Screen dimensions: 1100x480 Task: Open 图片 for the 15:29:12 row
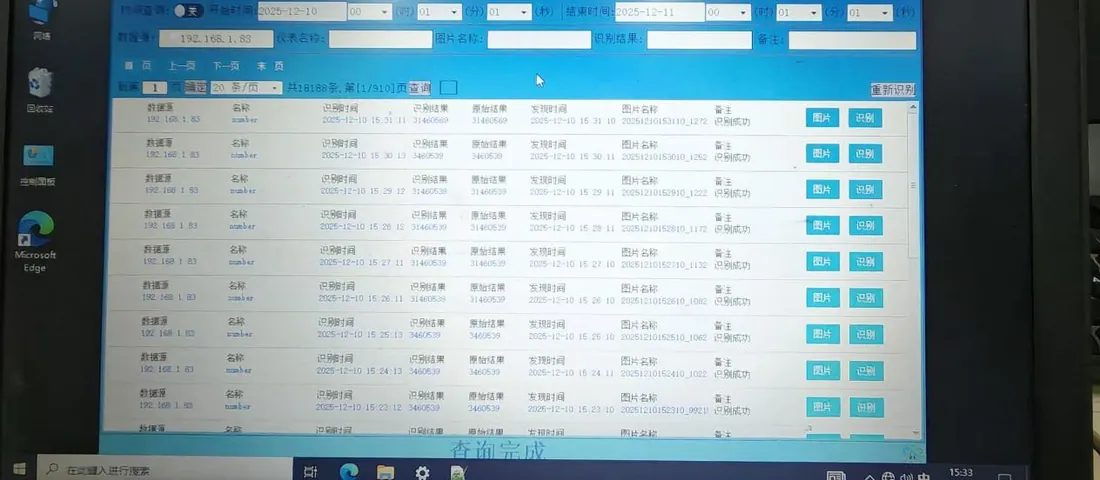tap(823, 189)
